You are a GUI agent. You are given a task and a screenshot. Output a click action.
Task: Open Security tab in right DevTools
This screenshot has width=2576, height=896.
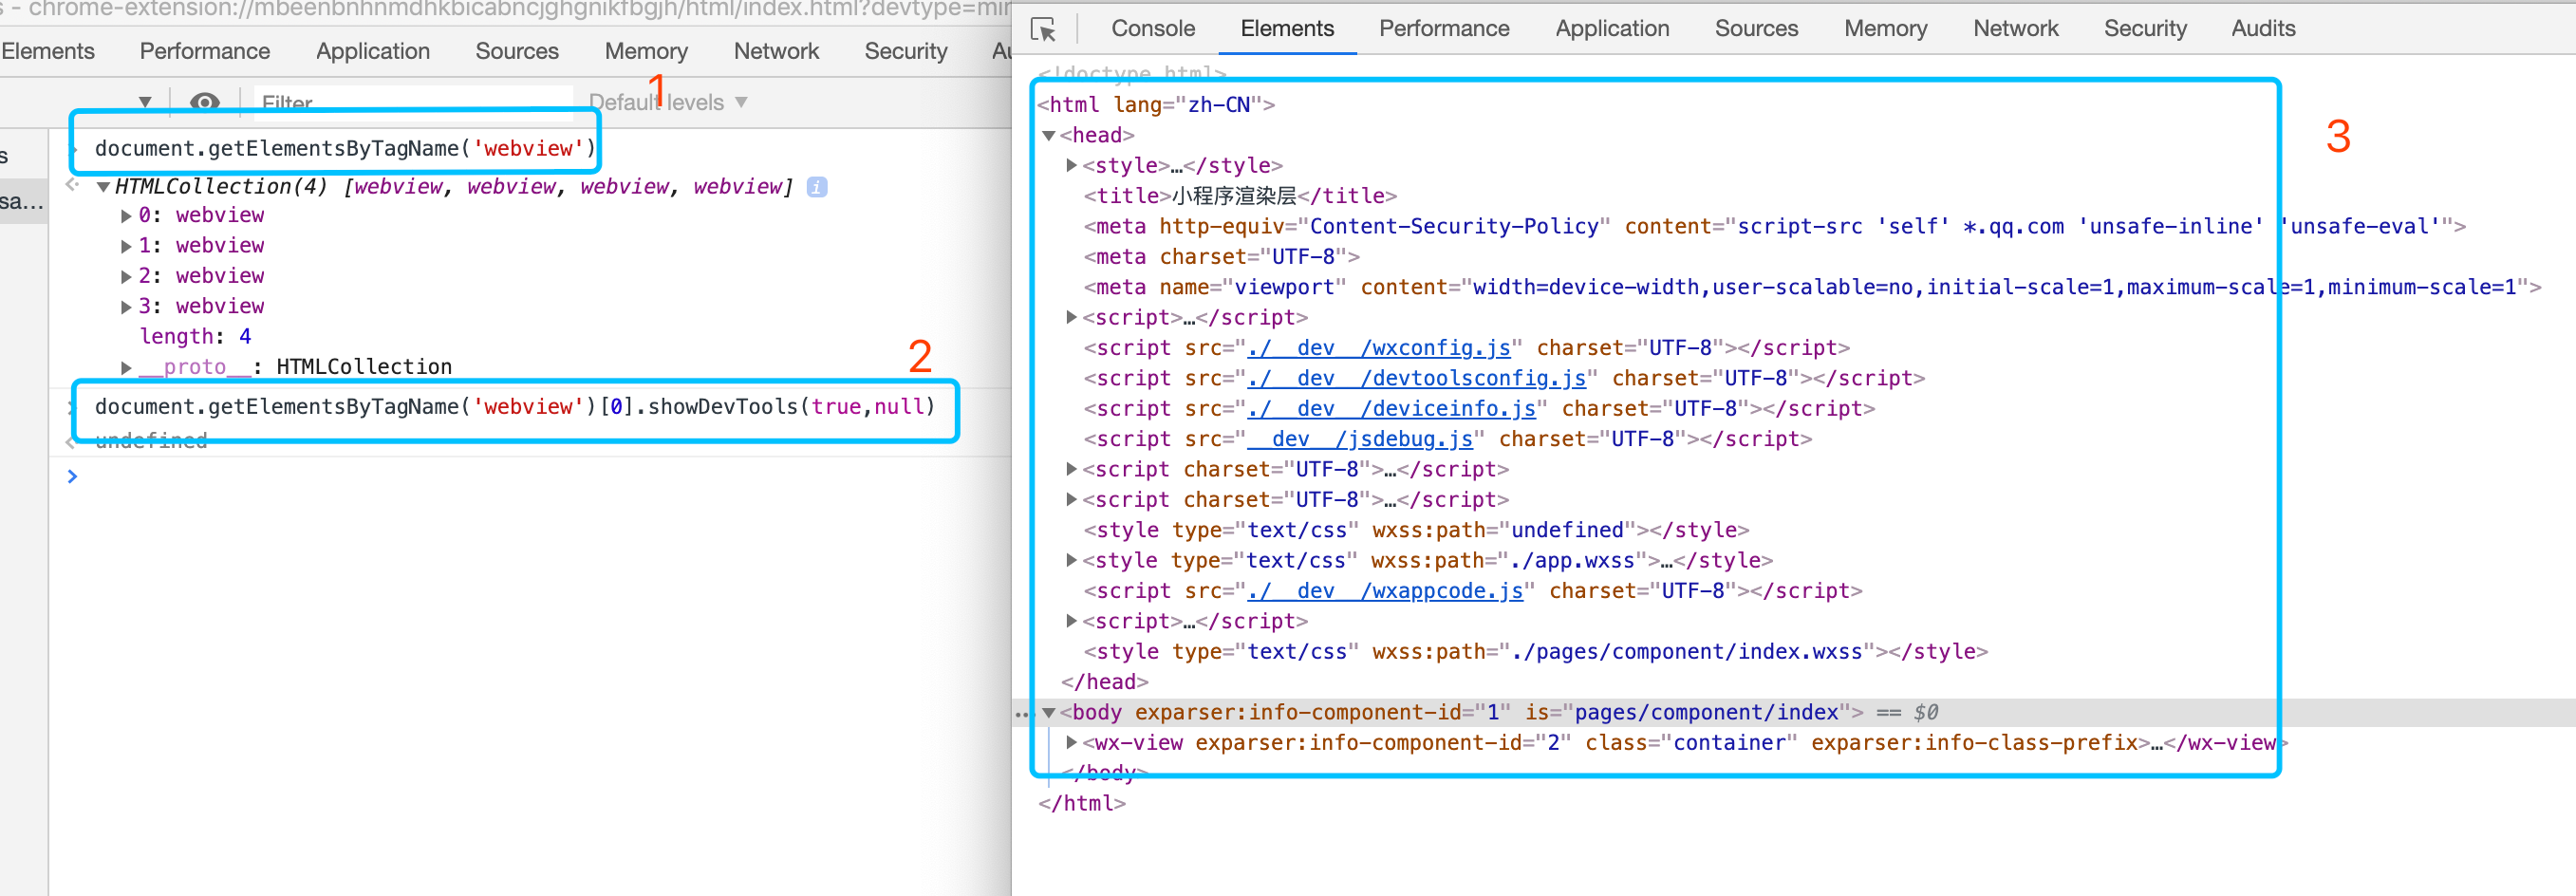coord(2145,28)
